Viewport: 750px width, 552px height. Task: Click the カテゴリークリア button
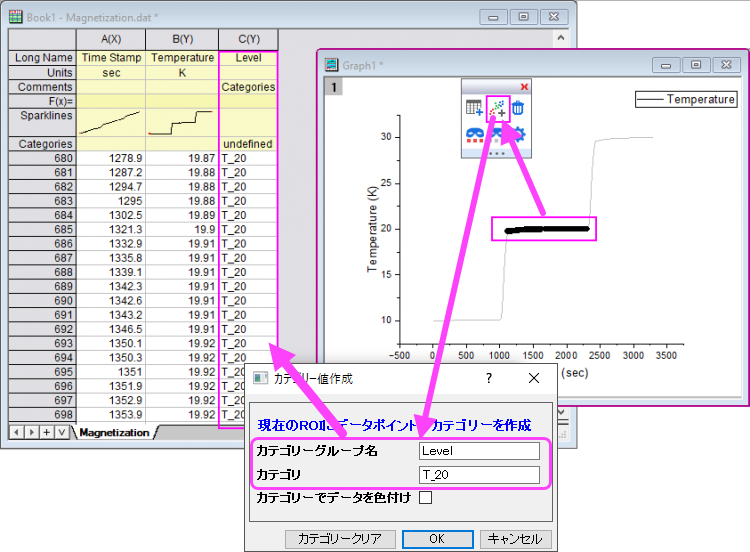pyautogui.click(x=340, y=539)
